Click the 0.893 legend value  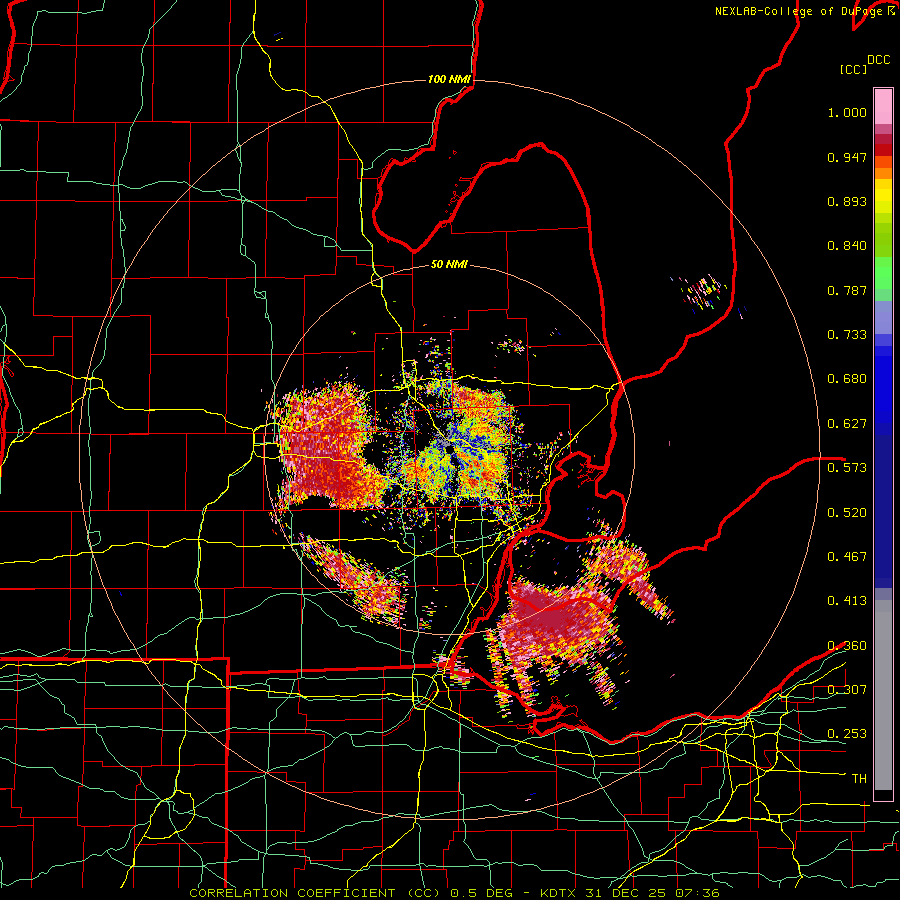coord(847,201)
